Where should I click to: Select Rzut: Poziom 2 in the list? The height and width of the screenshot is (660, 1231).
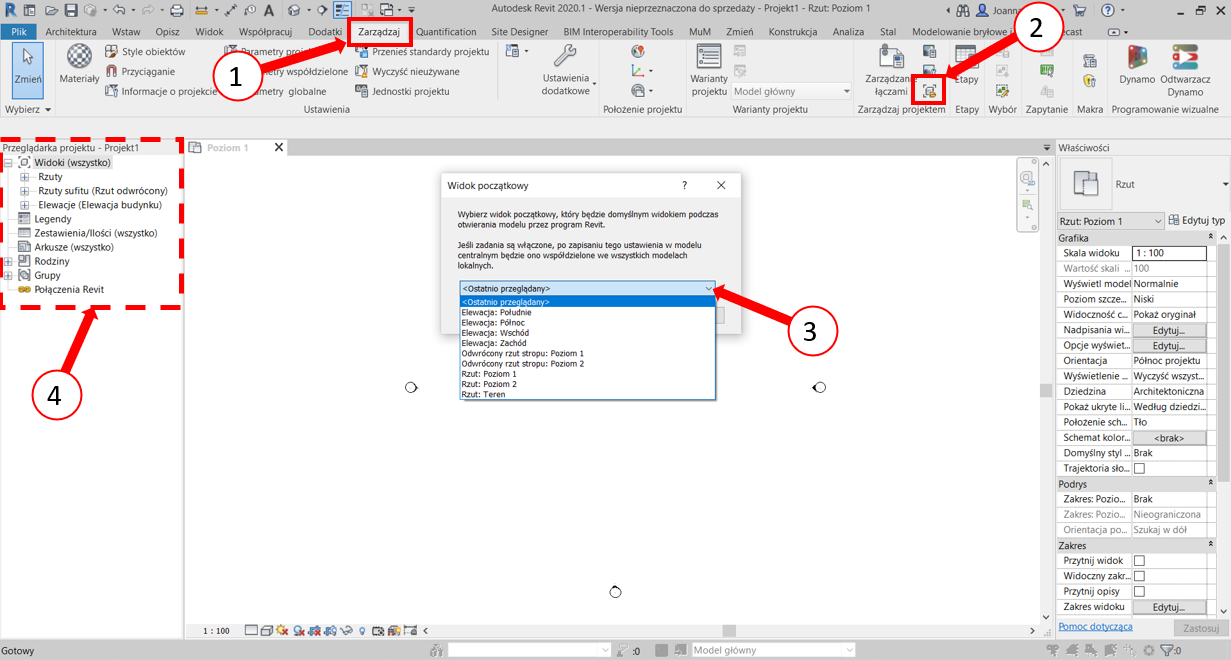489,384
